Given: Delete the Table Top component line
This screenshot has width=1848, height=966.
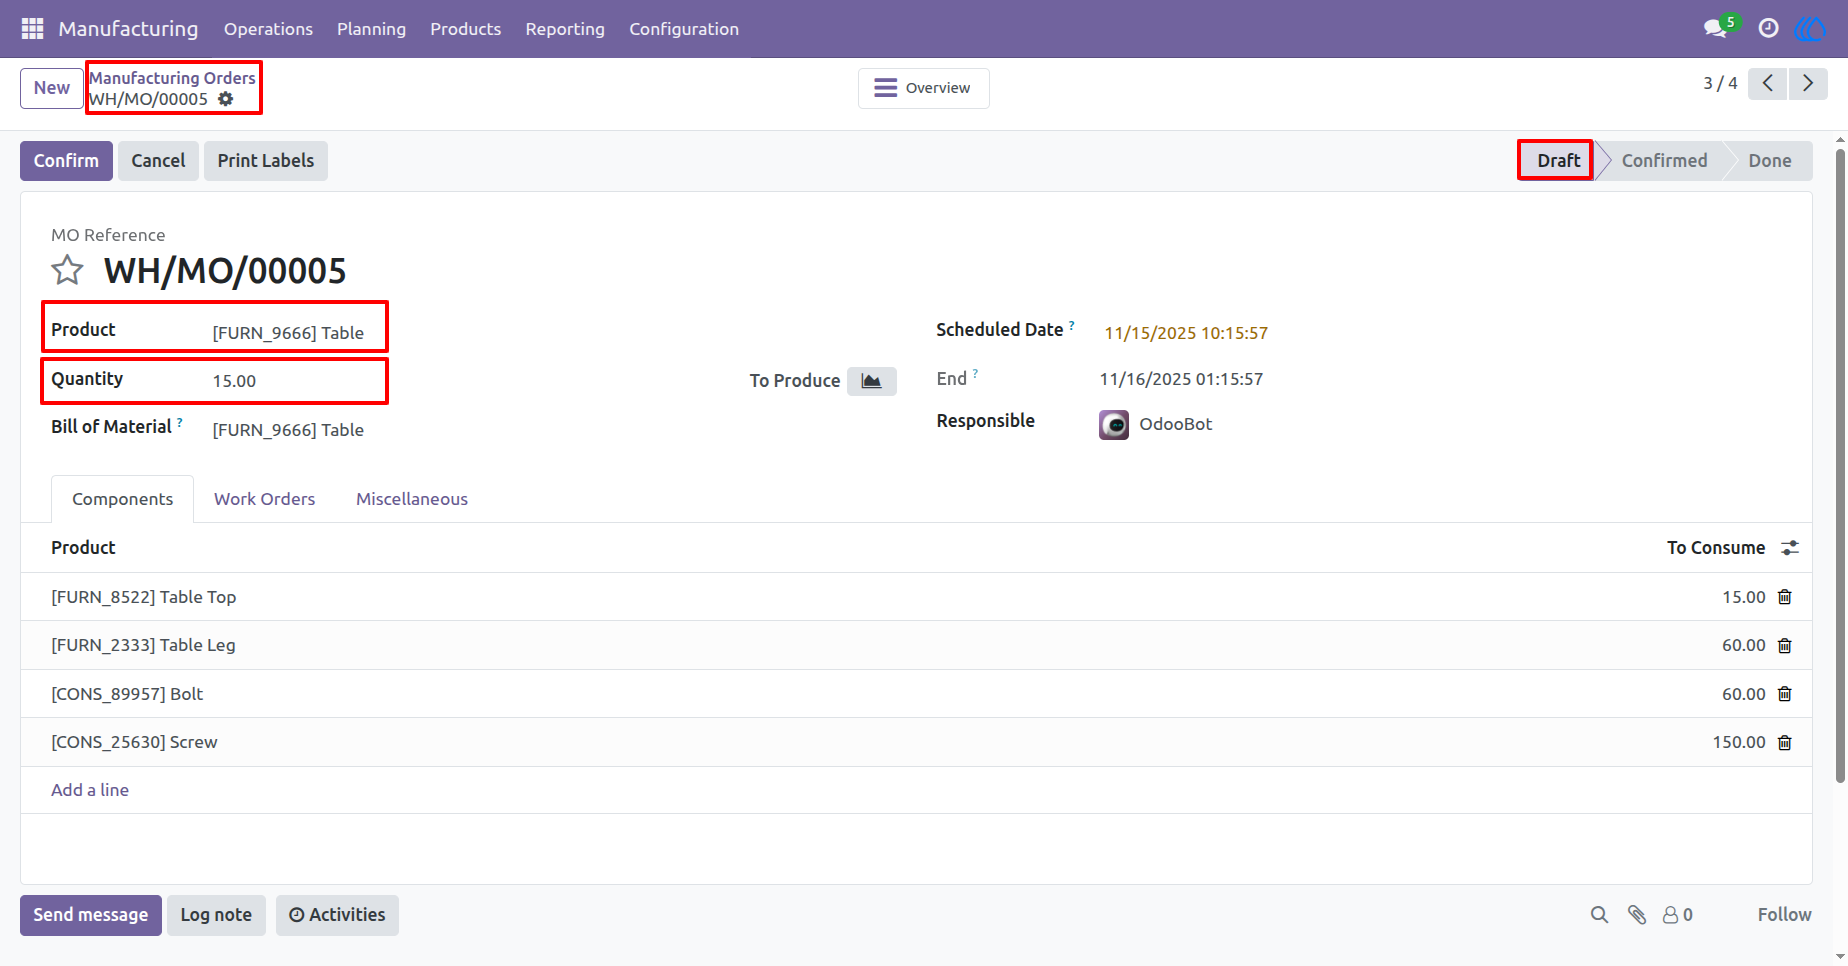Looking at the screenshot, I should tap(1785, 597).
